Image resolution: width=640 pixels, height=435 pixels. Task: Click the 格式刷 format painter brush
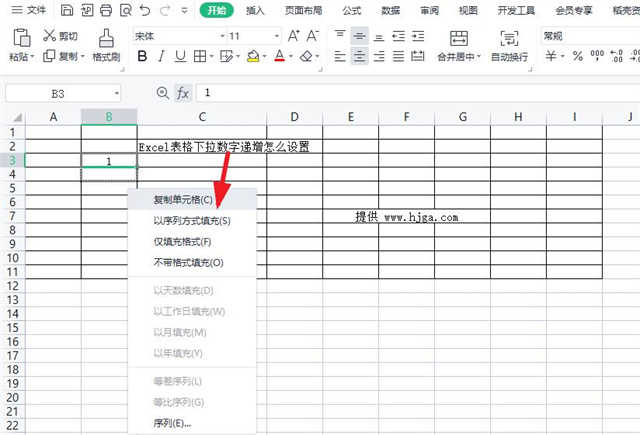tap(106, 38)
